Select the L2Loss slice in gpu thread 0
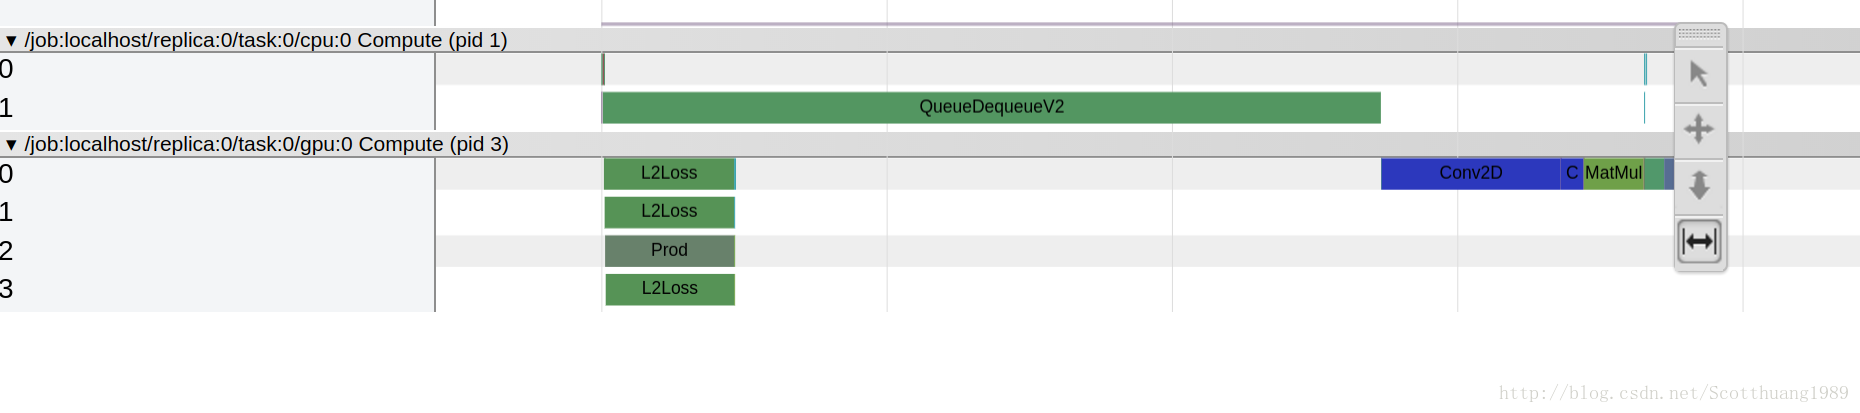 [669, 173]
